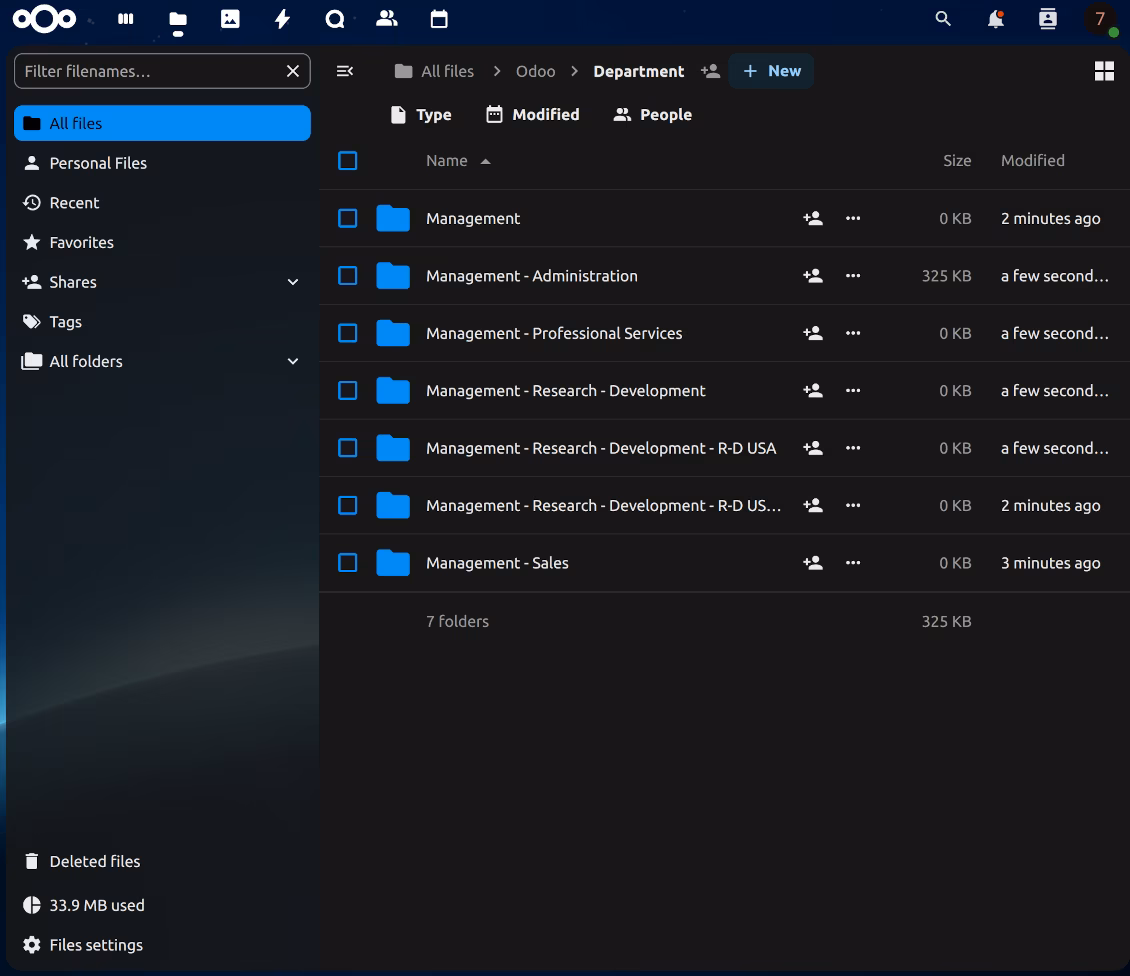
Task: Expand the Shares section chevron
Action: pyautogui.click(x=293, y=282)
